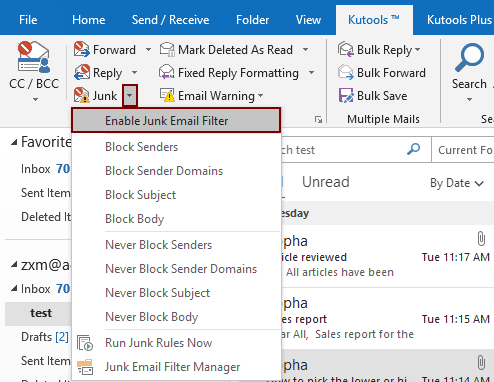
Task: Switch to the Kutools Plus tab
Action: coord(459,20)
